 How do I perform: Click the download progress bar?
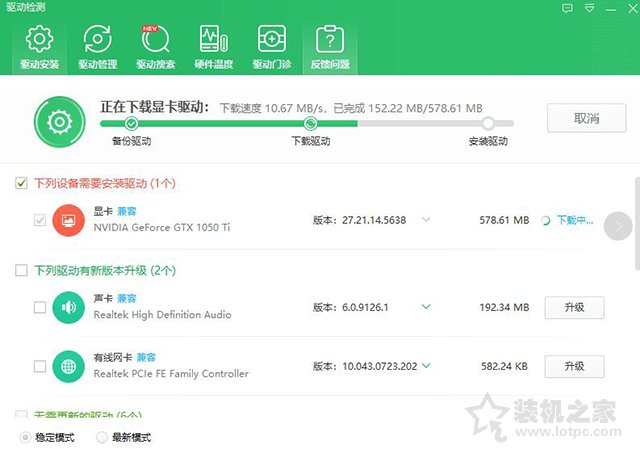pos(307,123)
